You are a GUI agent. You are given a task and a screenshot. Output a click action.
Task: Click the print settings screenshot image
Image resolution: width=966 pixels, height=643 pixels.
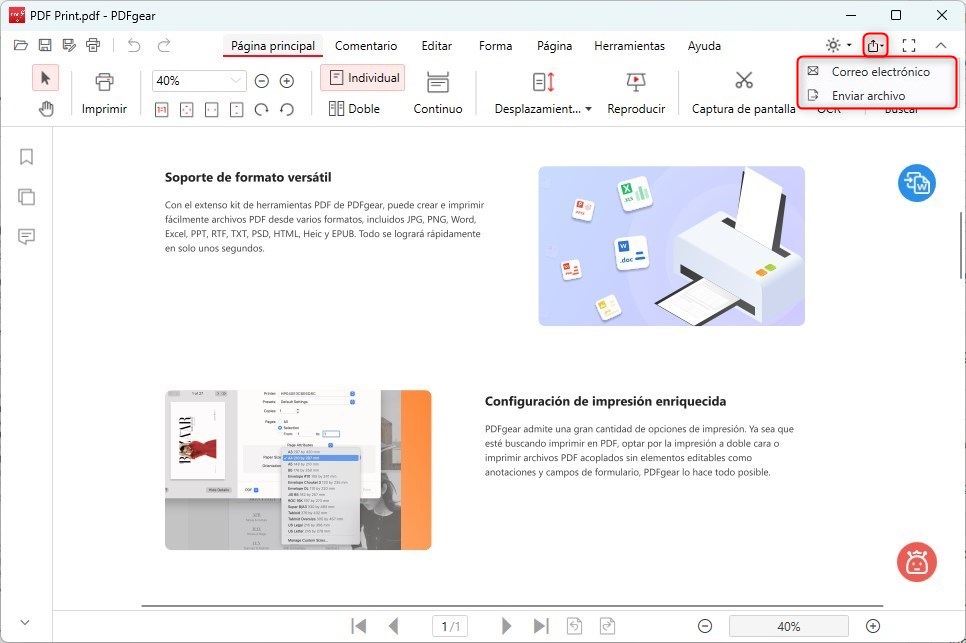pyautogui.click(x=298, y=470)
